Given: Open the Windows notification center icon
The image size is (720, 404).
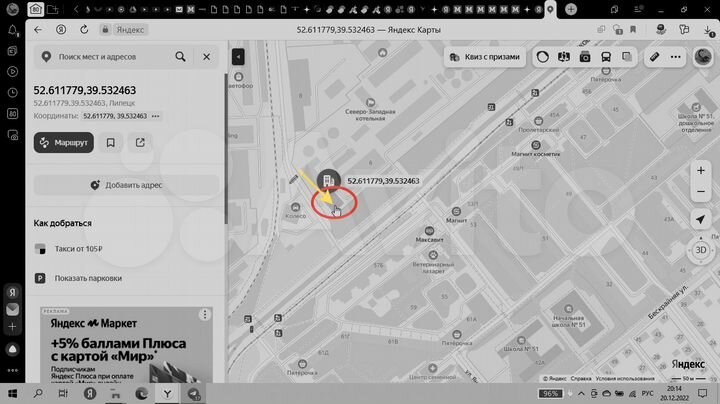Looking at the screenshot, I should [703, 393].
